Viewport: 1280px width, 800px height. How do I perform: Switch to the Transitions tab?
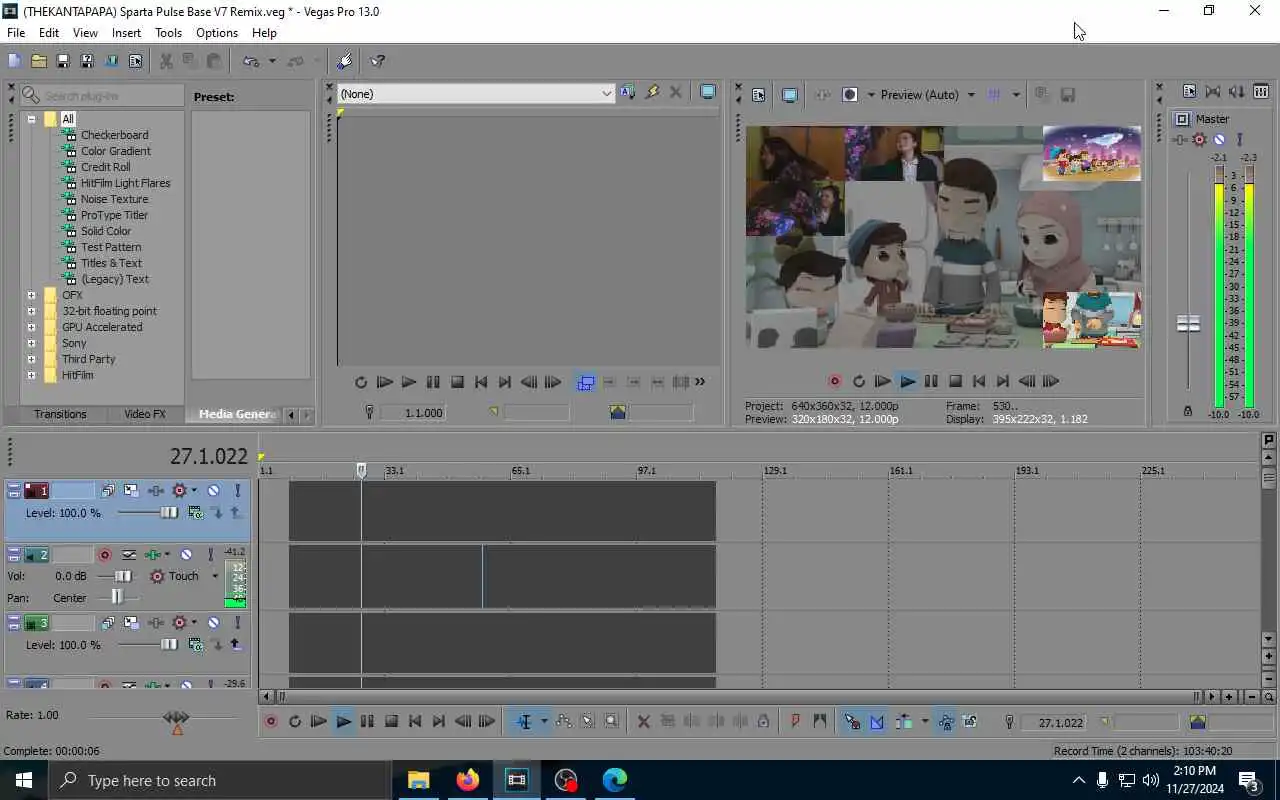click(x=60, y=414)
